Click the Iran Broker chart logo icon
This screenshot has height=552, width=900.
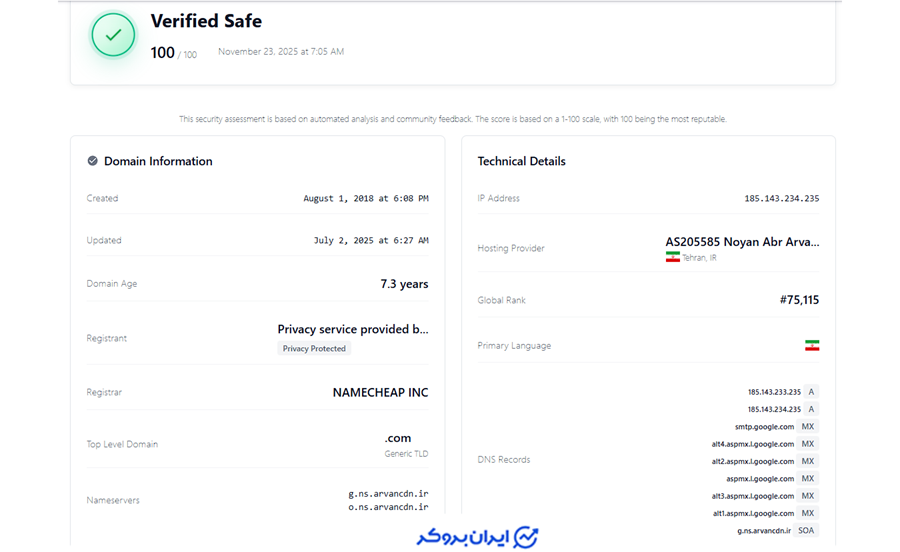(526, 537)
